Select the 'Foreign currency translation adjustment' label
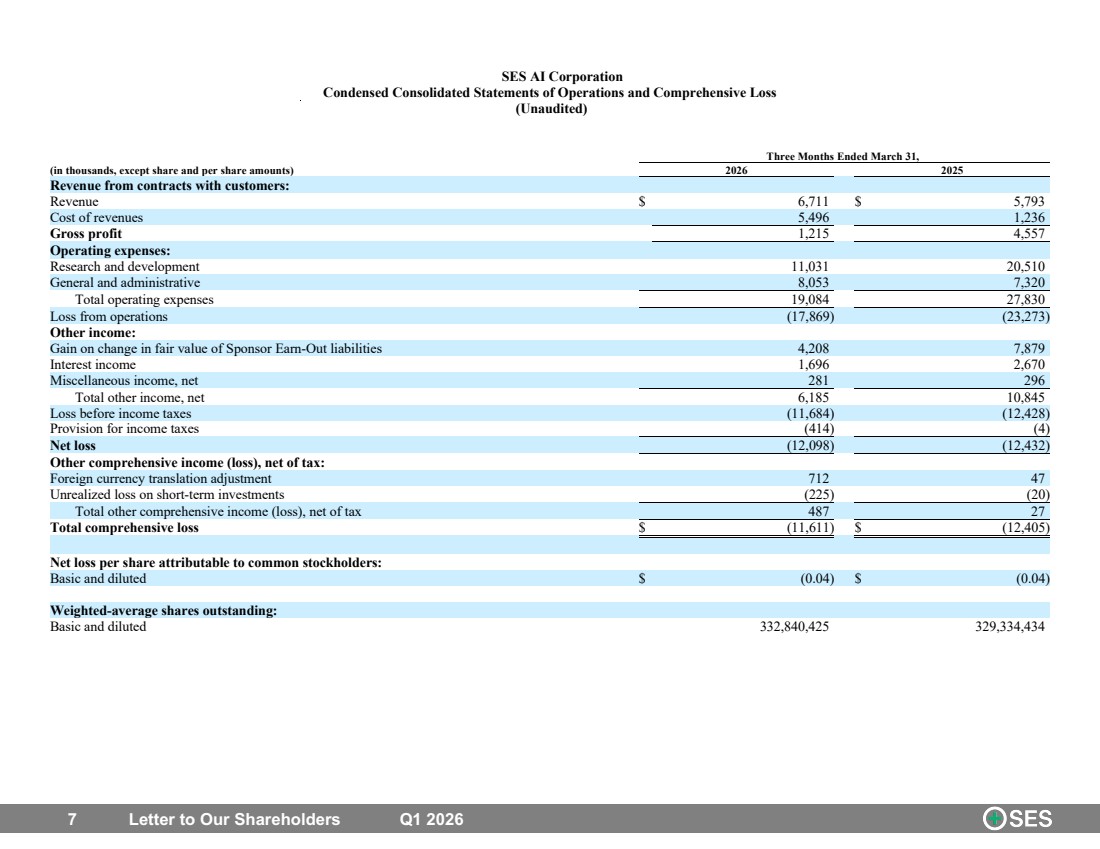 pos(161,479)
